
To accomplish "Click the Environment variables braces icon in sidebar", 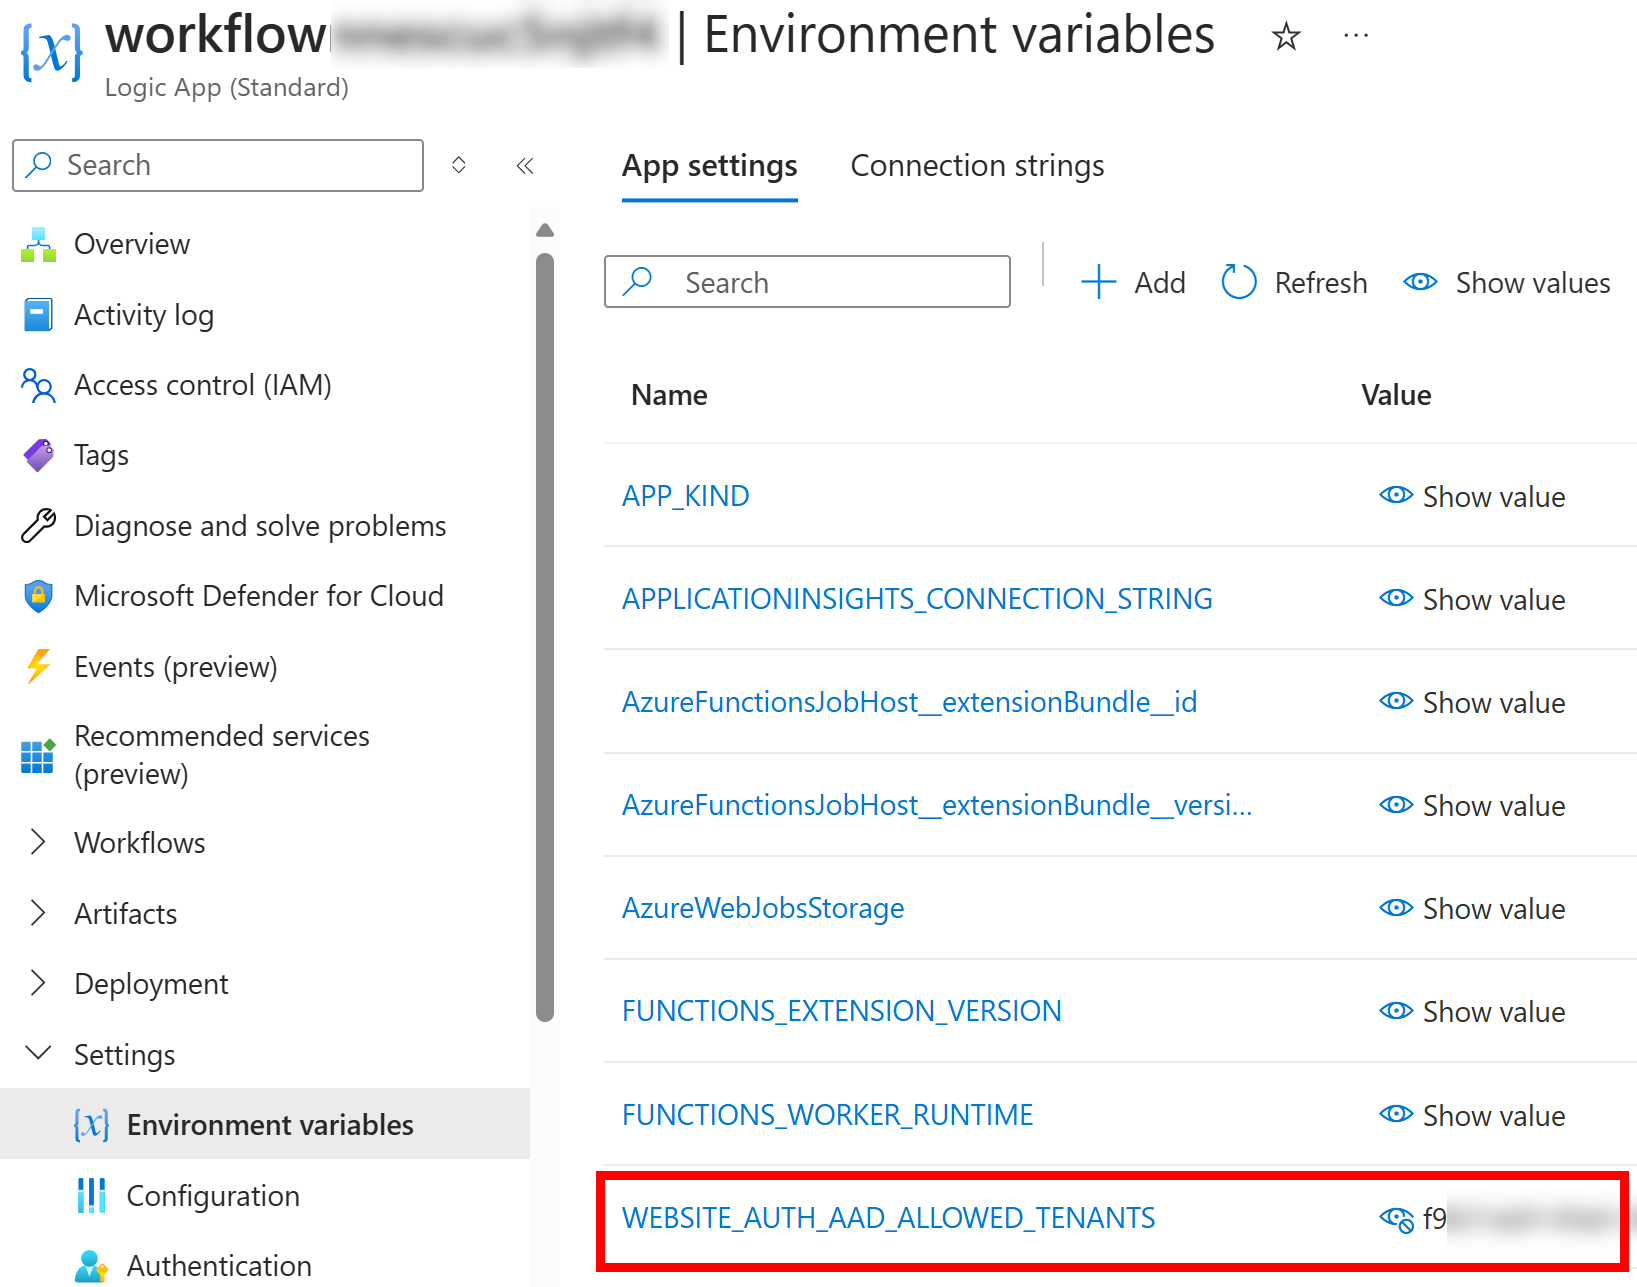I will [91, 1125].
